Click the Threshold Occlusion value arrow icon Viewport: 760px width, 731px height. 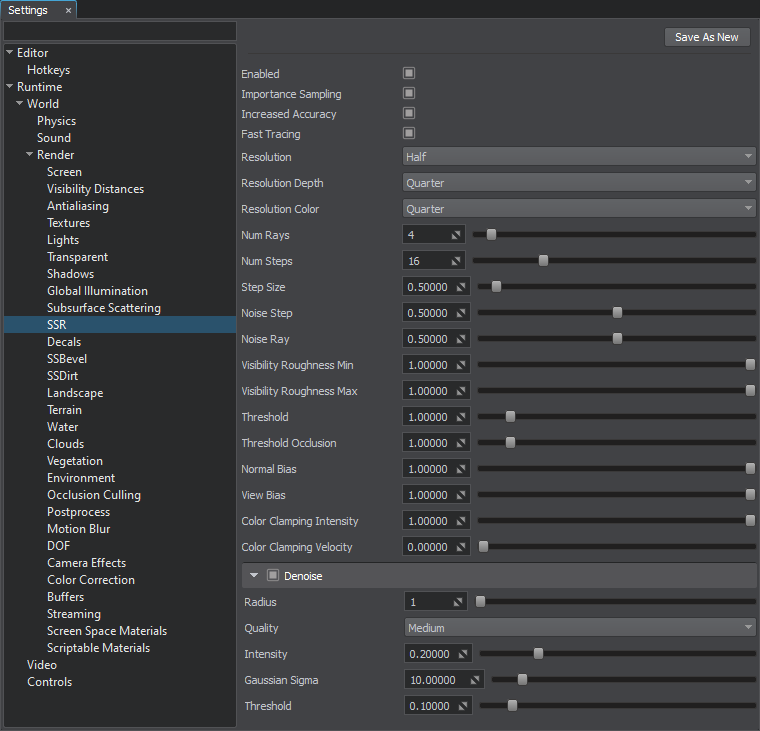coord(461,443)
